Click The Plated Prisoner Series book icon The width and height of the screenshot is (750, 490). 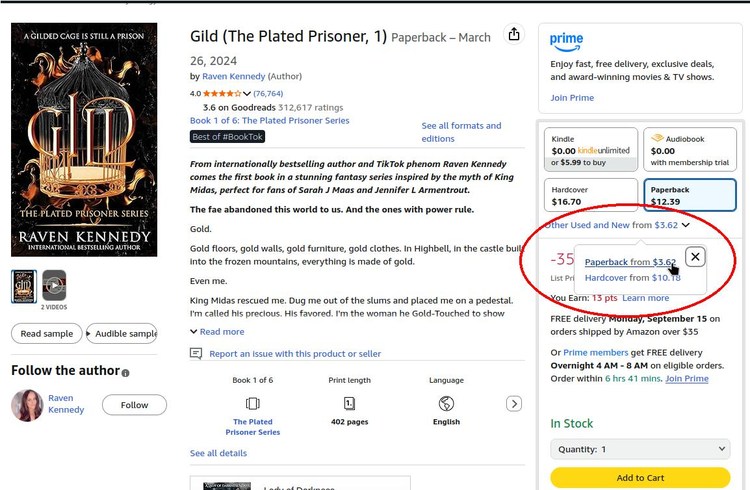[x=252, y=403]
